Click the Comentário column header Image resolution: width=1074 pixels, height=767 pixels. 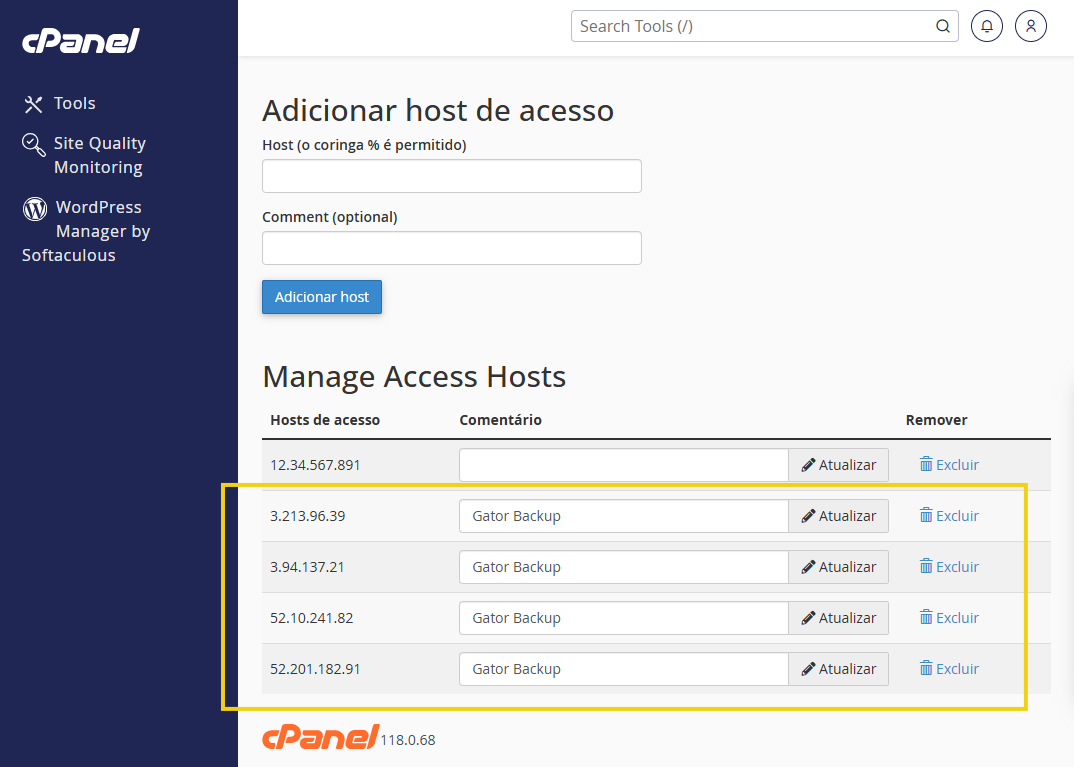click(500, 420)
